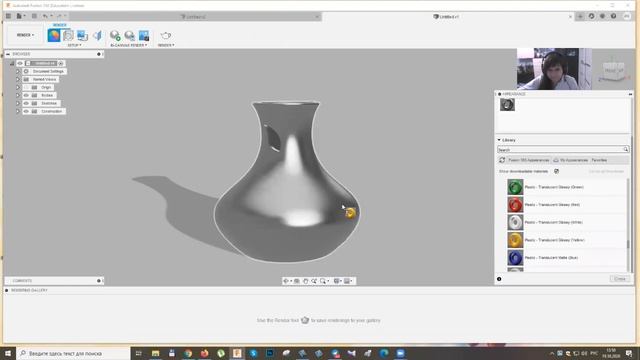Open Firefox from the taskbar
This screenshot has width=640, height=360.
[204, 353]
